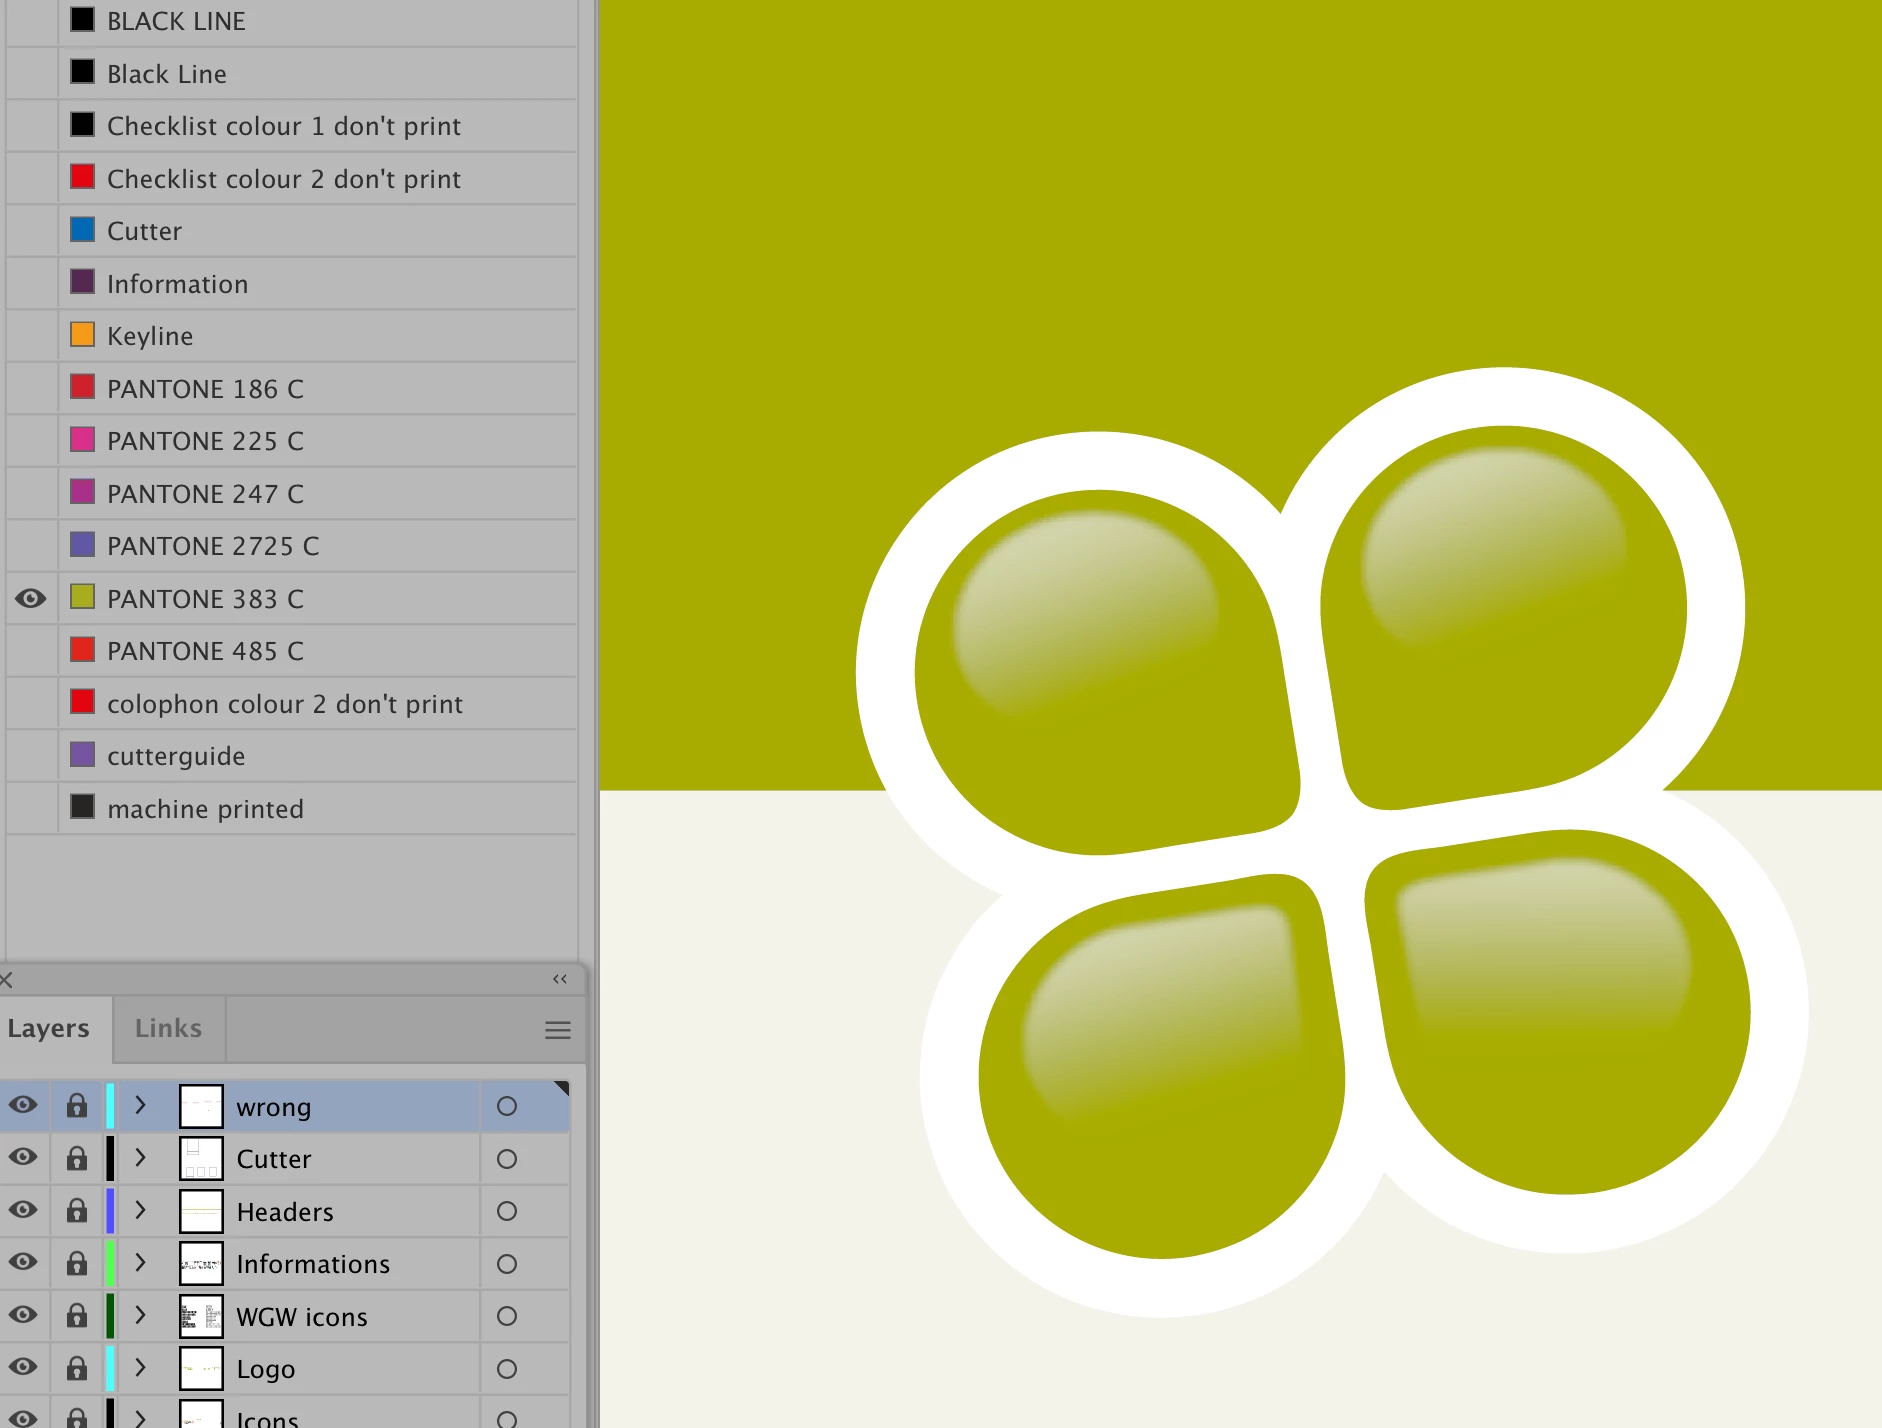
Task: Hide the WGW icons layer
Action: coord(23,1315)
